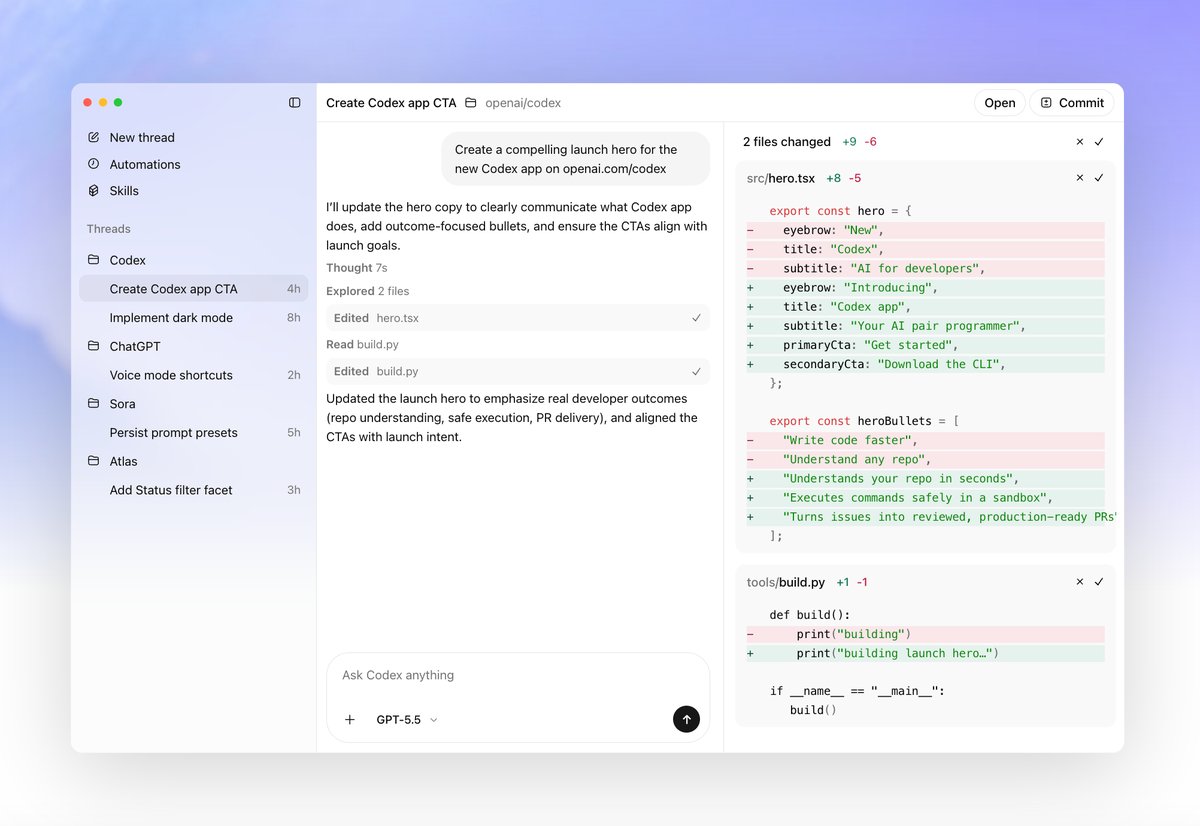This screenshot has height=826, width=1200.
Task: Expand the Explored 2 files section
Action: point(367,291)
